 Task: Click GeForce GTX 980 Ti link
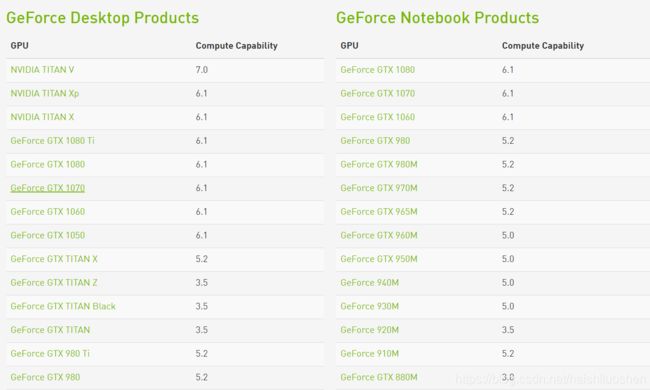50,353
